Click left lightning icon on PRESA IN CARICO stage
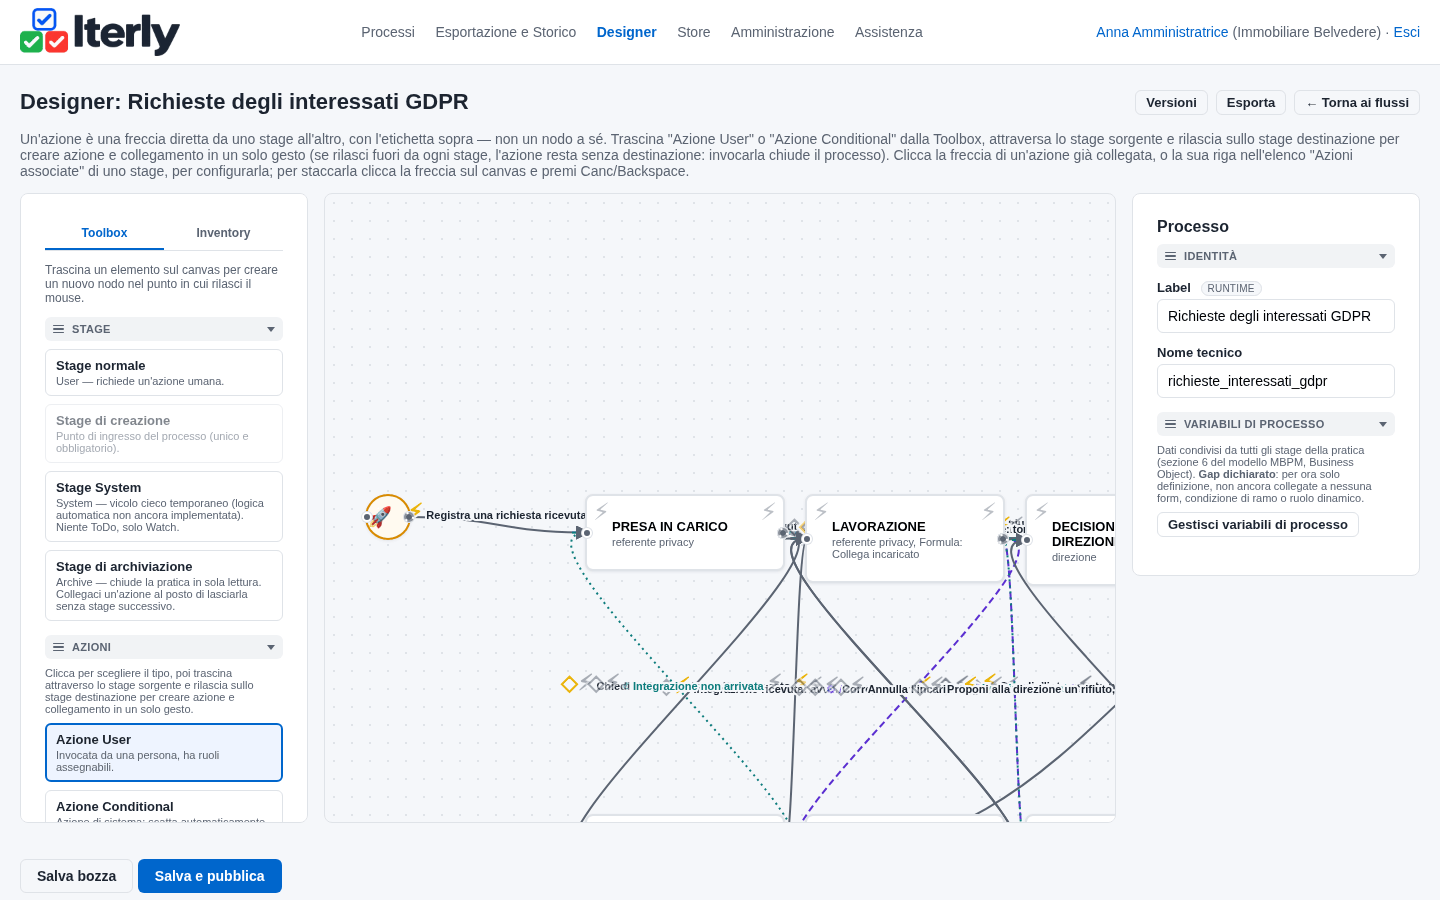This screenshot has width=1440, height=900. pyautogui.click(x=602, y=511)
